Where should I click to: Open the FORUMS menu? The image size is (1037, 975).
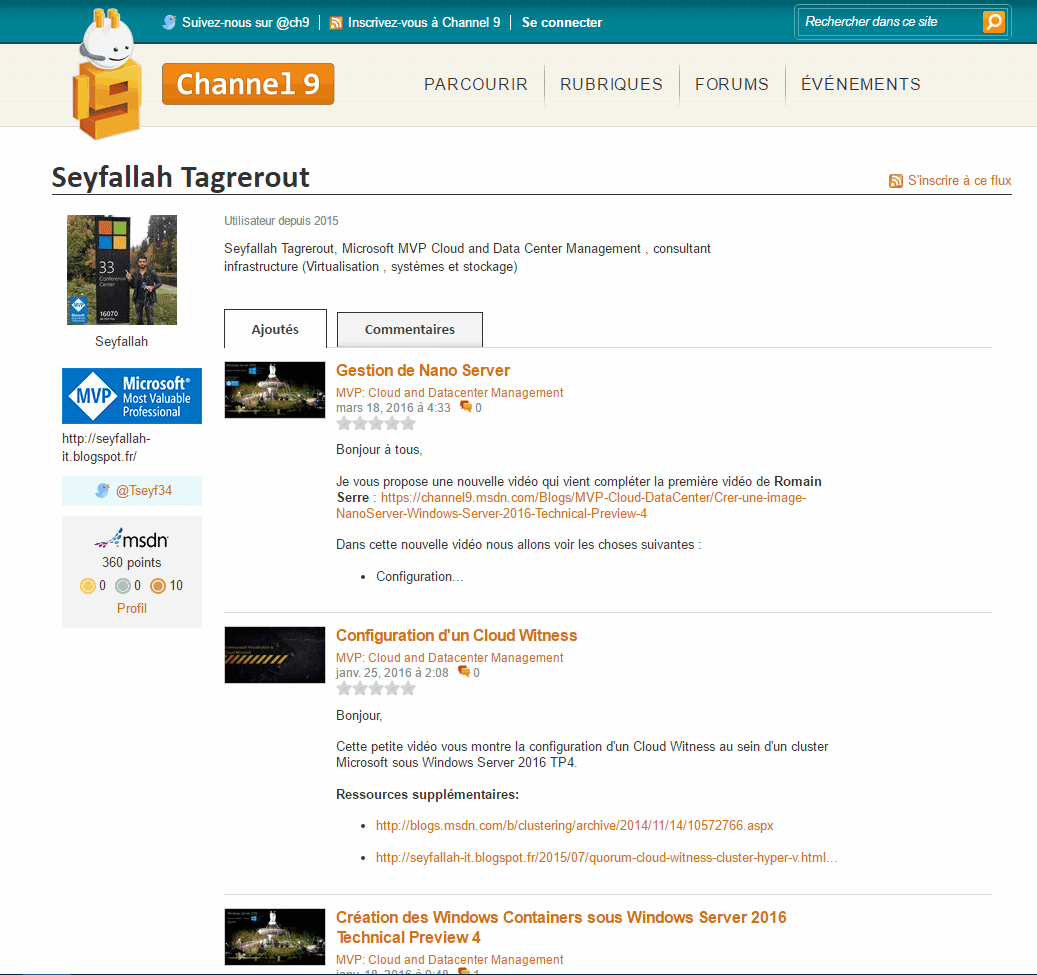click(732, 85)
